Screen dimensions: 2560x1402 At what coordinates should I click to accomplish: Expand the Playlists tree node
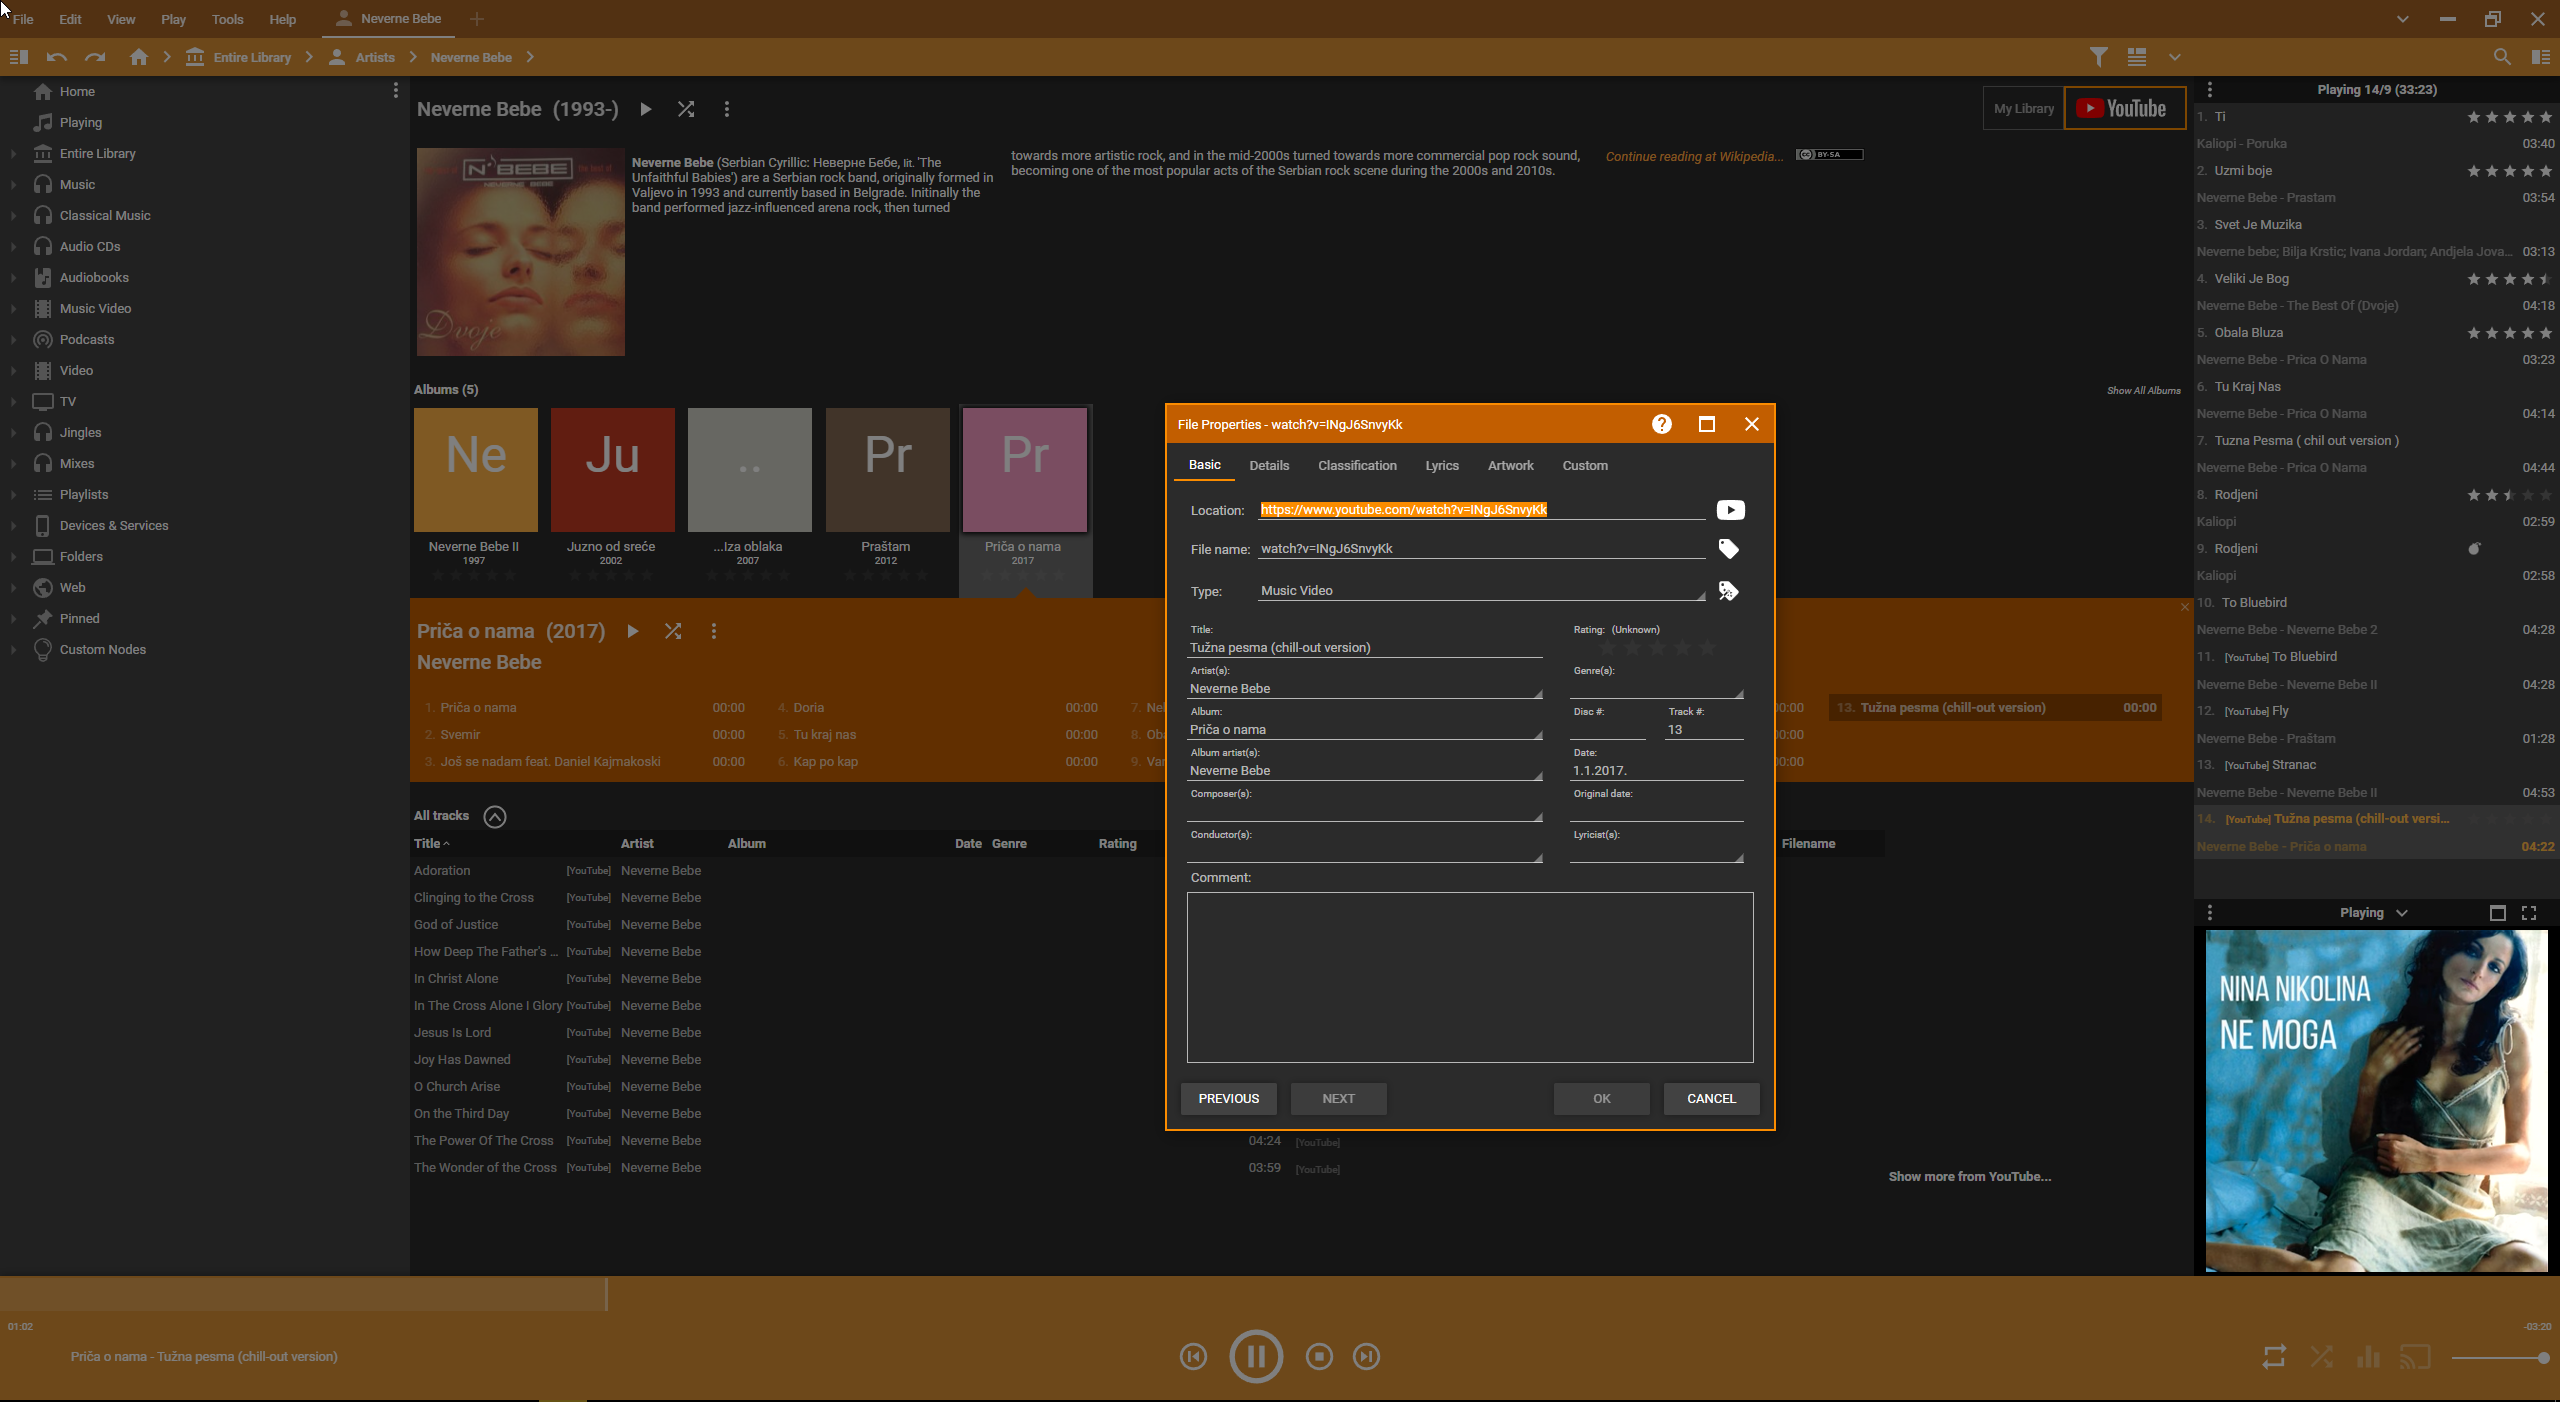[x=13, y=495]
